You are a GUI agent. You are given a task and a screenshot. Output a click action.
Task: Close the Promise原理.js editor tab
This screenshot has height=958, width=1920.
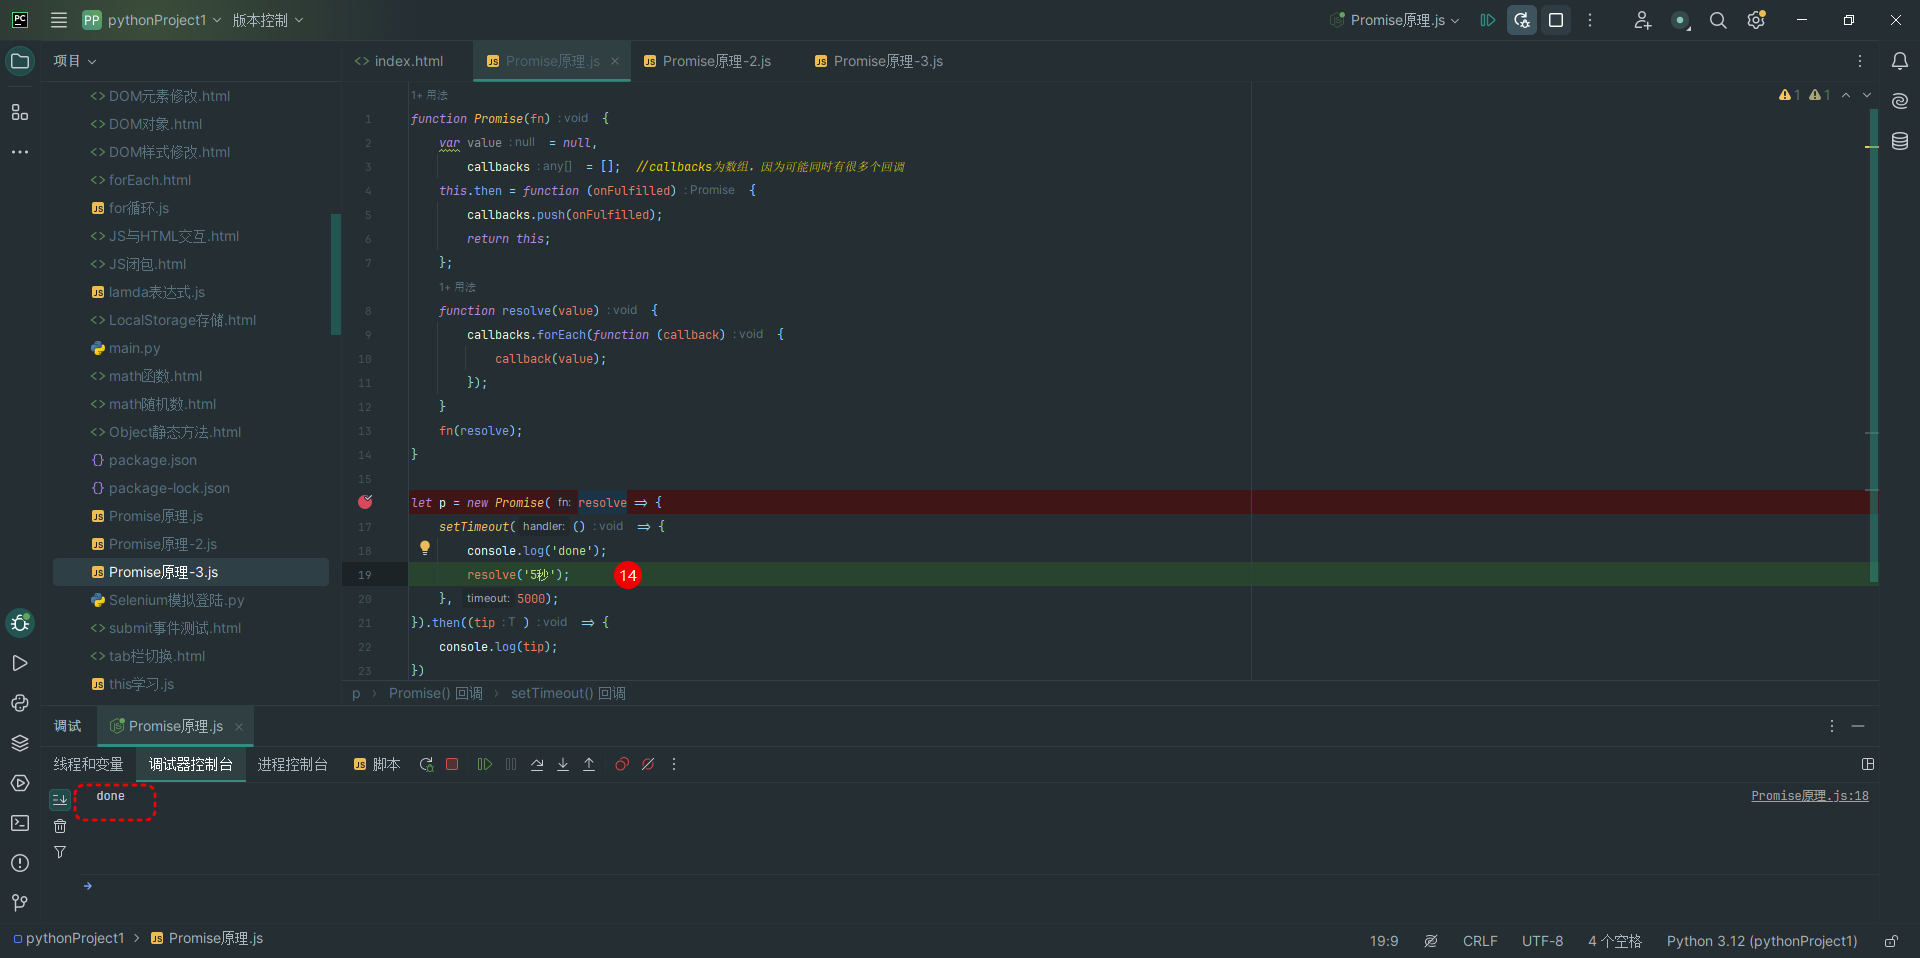(x=615, y=61)
